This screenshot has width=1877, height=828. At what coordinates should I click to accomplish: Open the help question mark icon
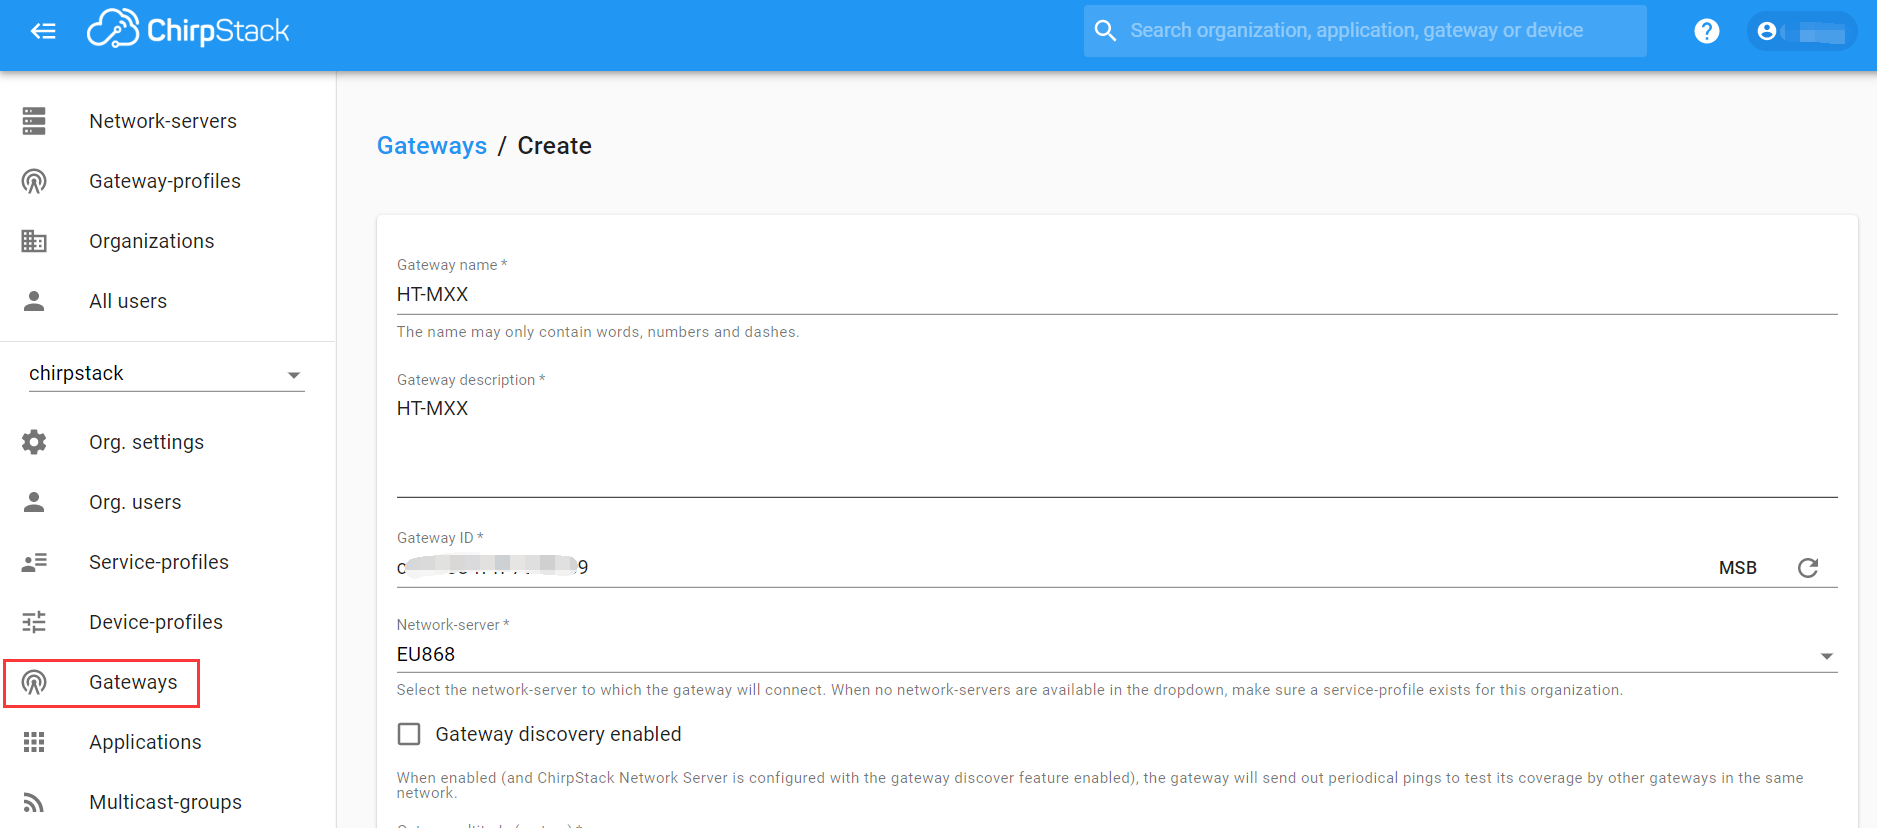[1706, 31]
